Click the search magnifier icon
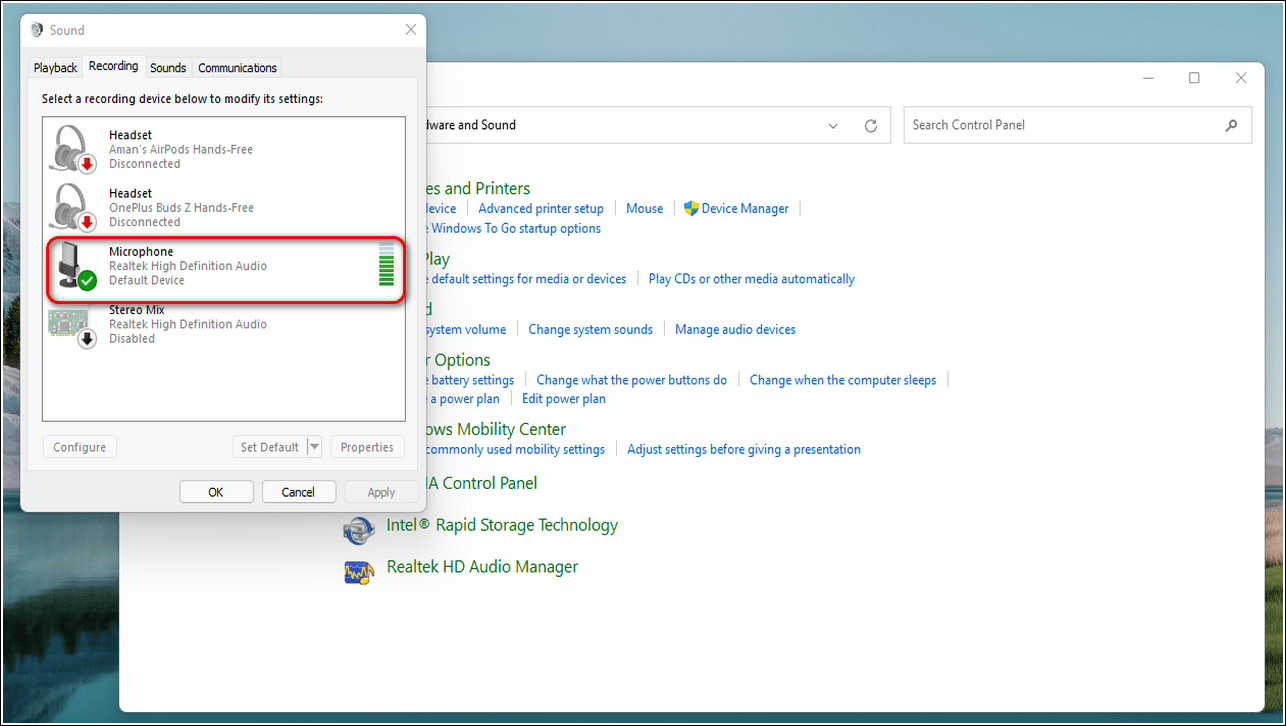This screenshot has width=1286, height=726. coord(1231,126)
